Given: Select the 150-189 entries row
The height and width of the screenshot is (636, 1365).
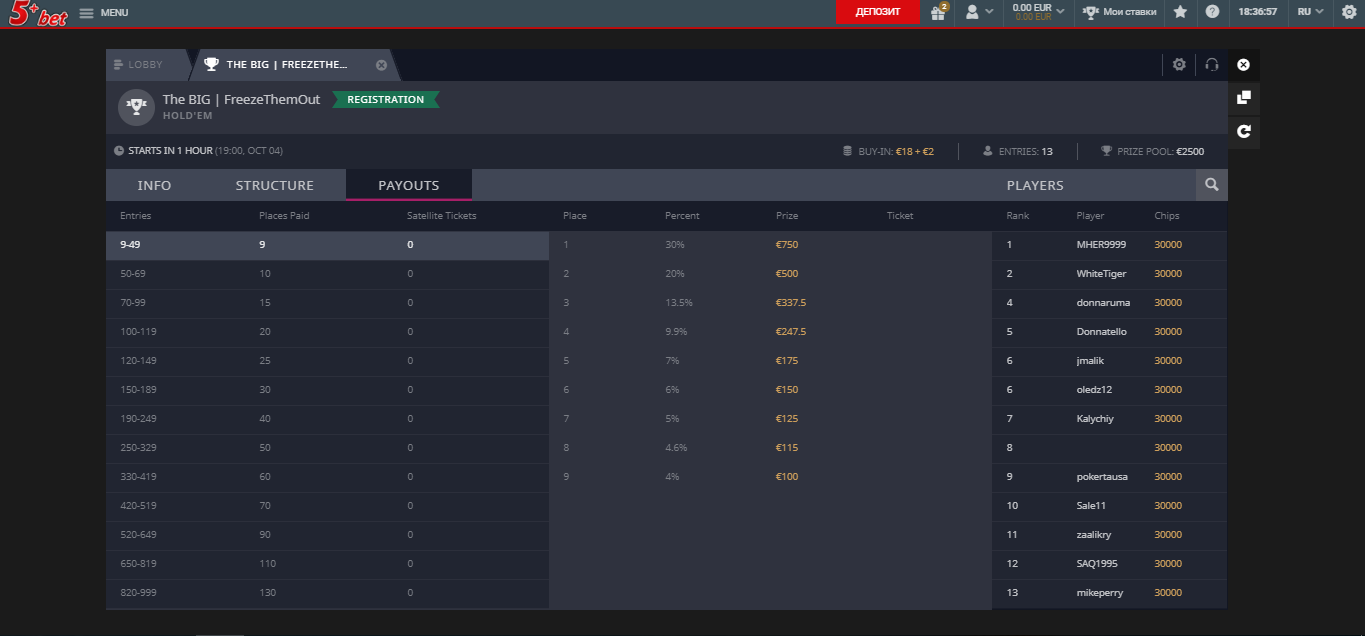Looking at the screenshot, I should 328,390.
